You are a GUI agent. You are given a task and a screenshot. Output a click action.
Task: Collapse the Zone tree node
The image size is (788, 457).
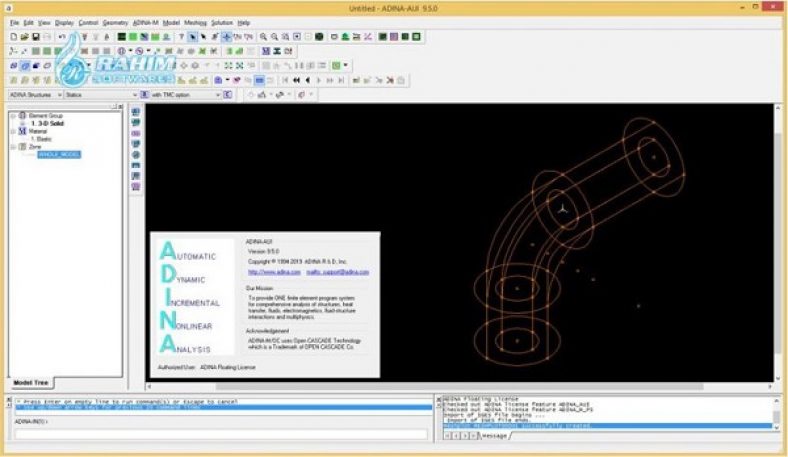pos(14,147)
